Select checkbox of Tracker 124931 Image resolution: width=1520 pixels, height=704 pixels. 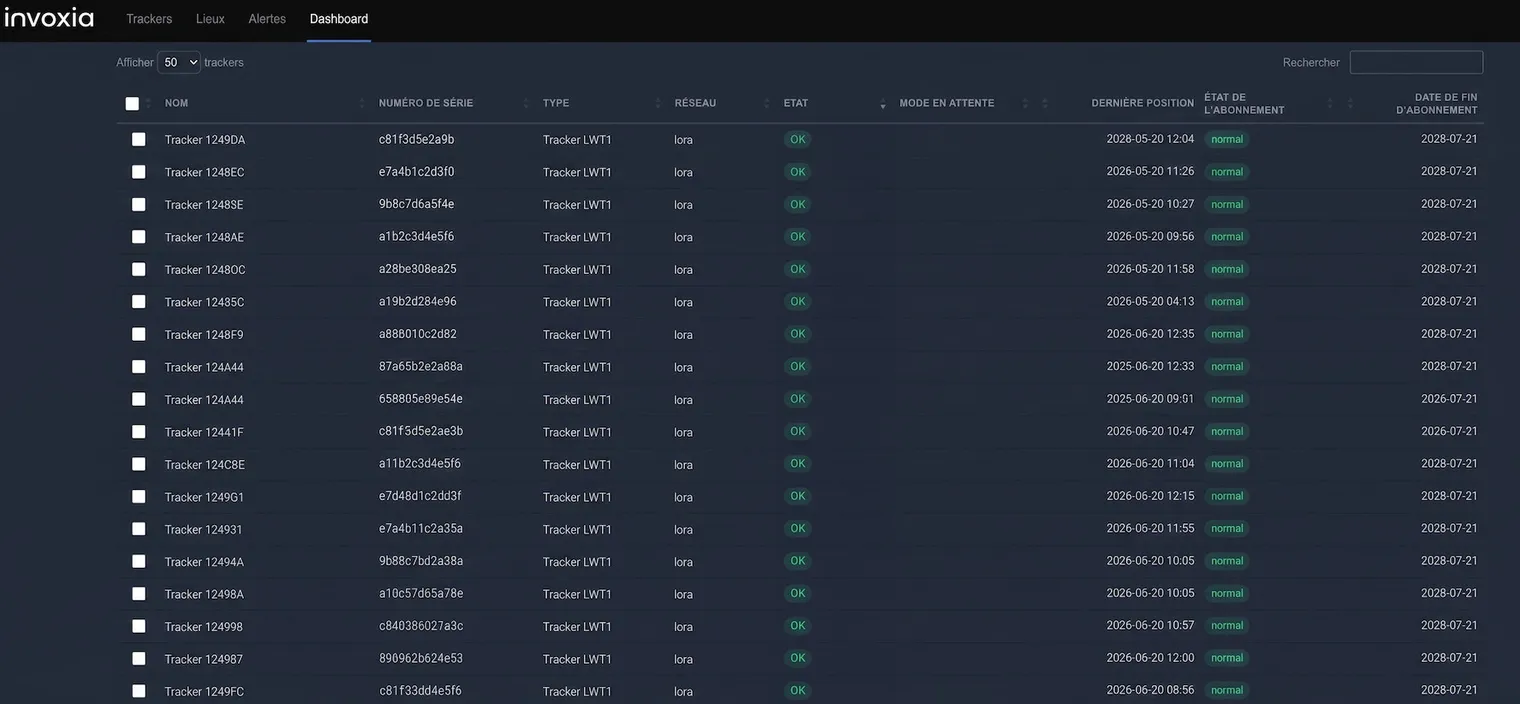pos(139,529)
